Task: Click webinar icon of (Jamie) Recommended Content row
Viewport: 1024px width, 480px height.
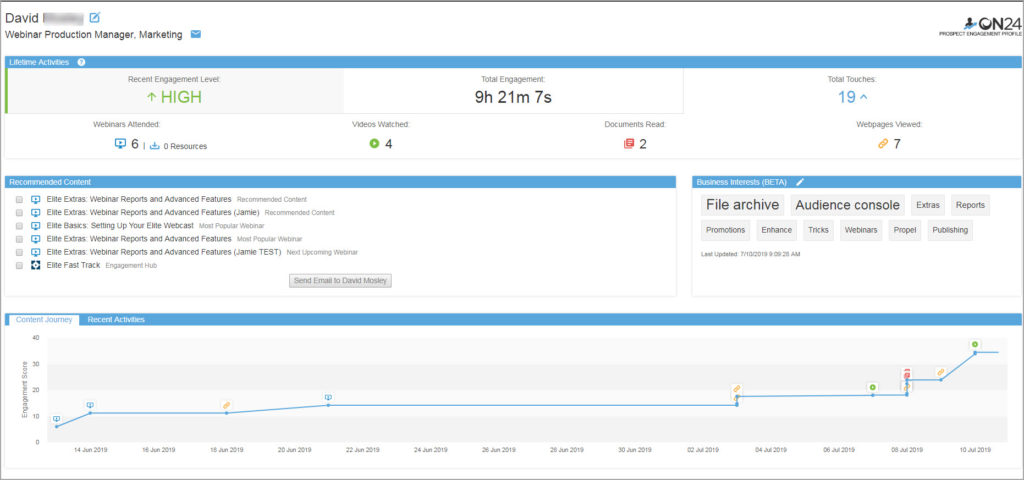Action: [x=36, y=212]
